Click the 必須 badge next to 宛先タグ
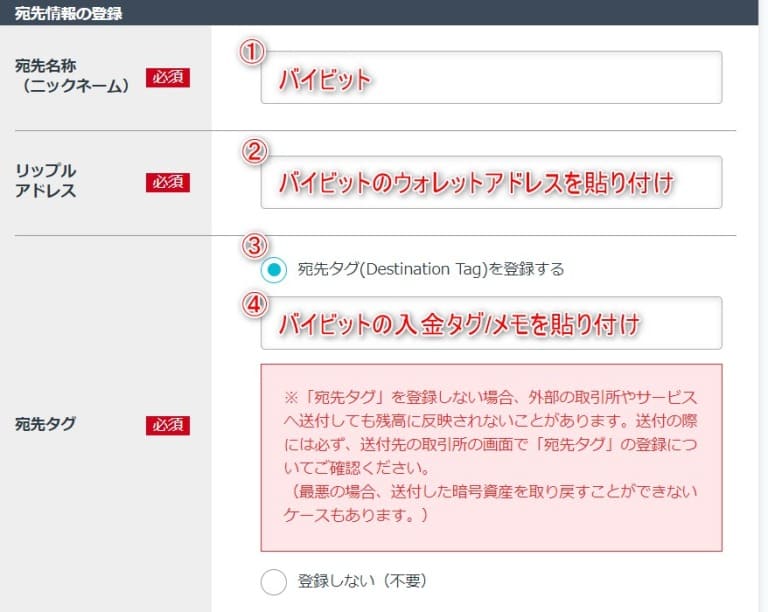This screenshot has width=768, height=612. click(x=168, y=425)
